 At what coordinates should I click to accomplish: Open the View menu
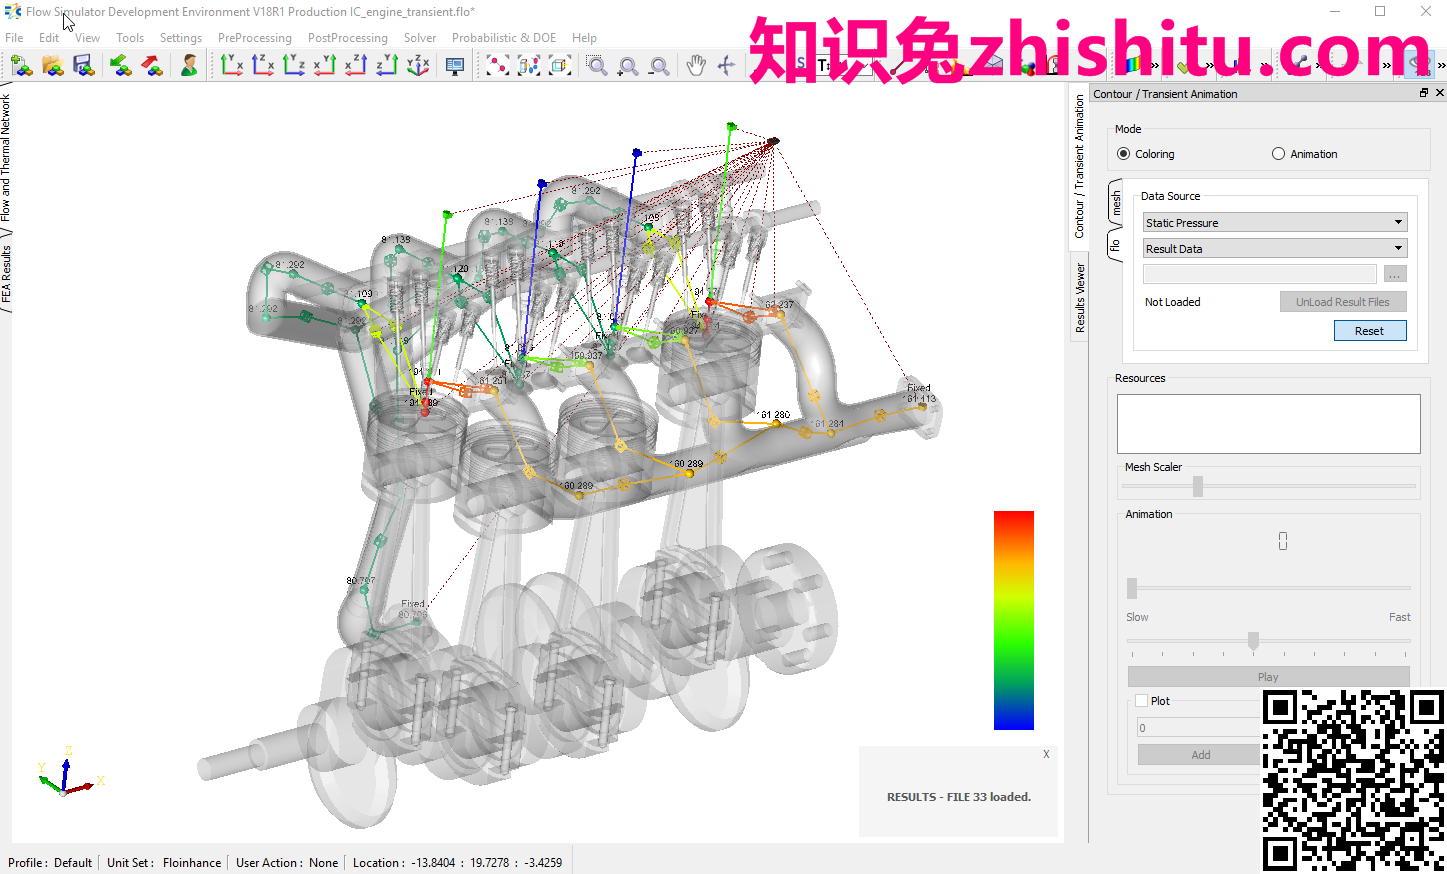88,38
